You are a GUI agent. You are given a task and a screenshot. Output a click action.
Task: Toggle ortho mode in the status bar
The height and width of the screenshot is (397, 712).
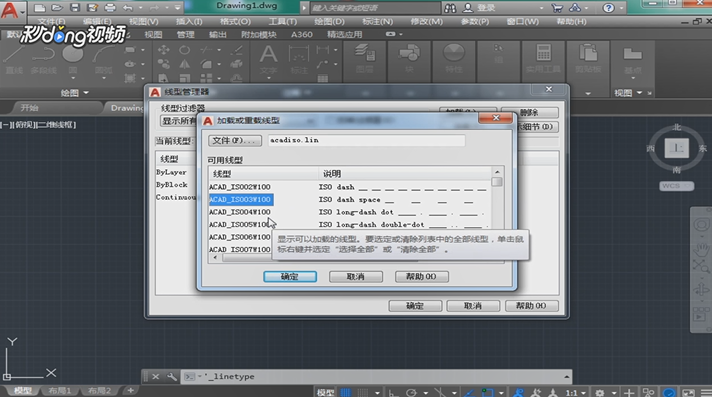[393, 392]
